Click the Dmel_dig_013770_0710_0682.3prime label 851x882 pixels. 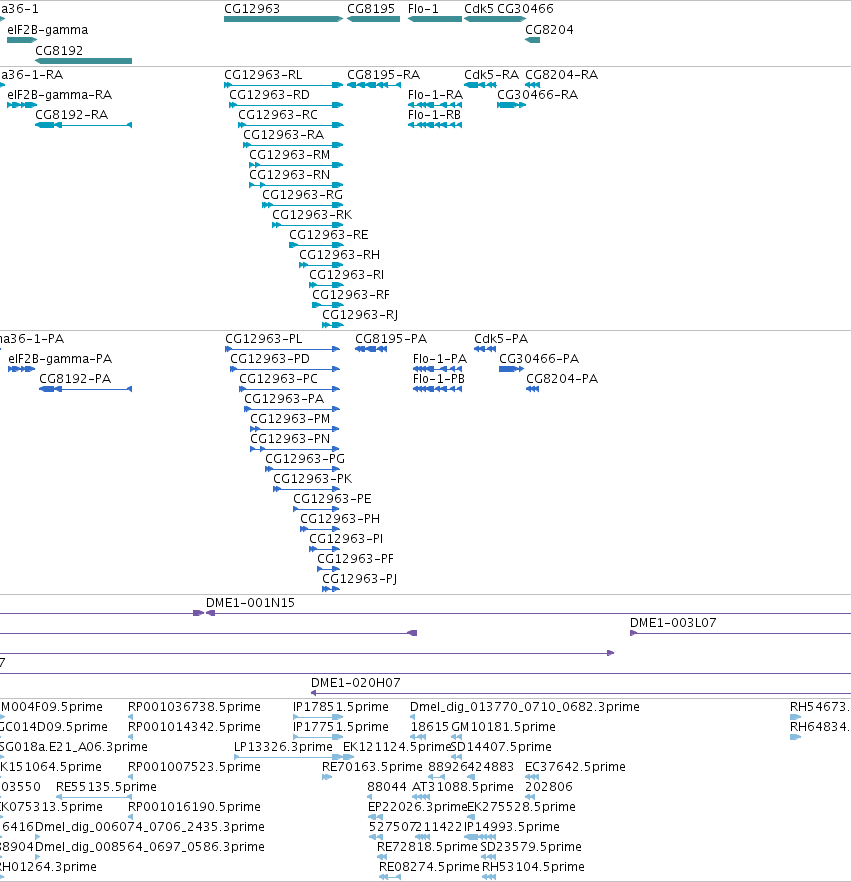pyautogui.click(x=524, y=706)
